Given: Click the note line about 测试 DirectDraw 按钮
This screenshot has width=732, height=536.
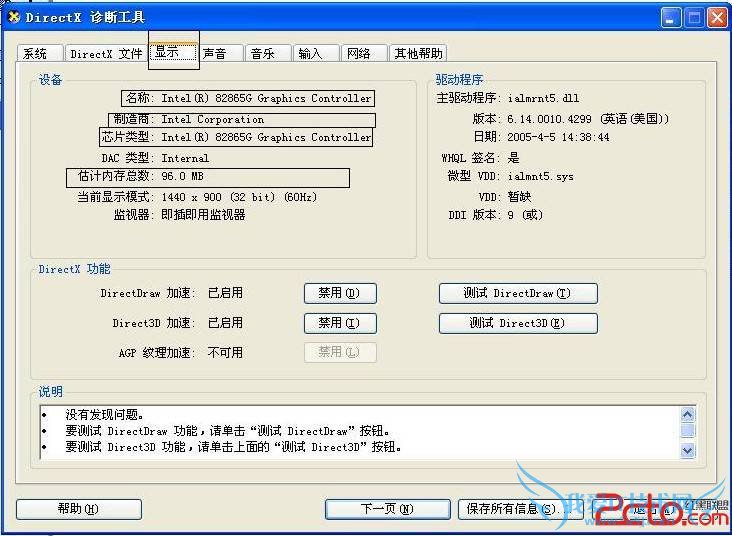Looking at the screenshot, I should pos(227,430).
